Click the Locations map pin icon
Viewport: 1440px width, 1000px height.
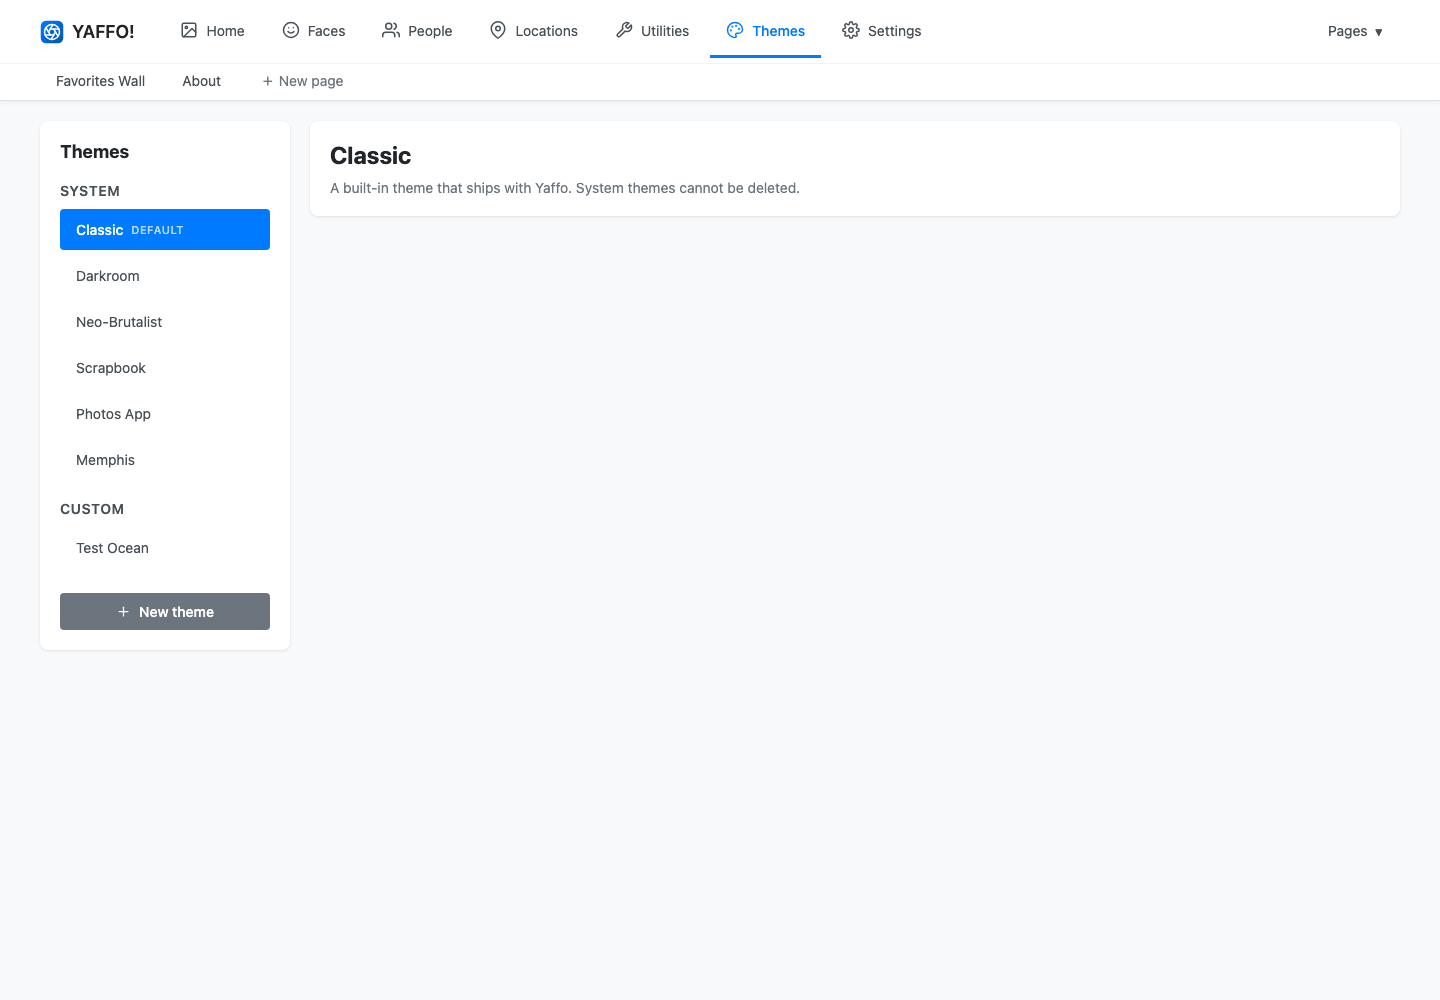pyautogui.click(x=498, y=30)
